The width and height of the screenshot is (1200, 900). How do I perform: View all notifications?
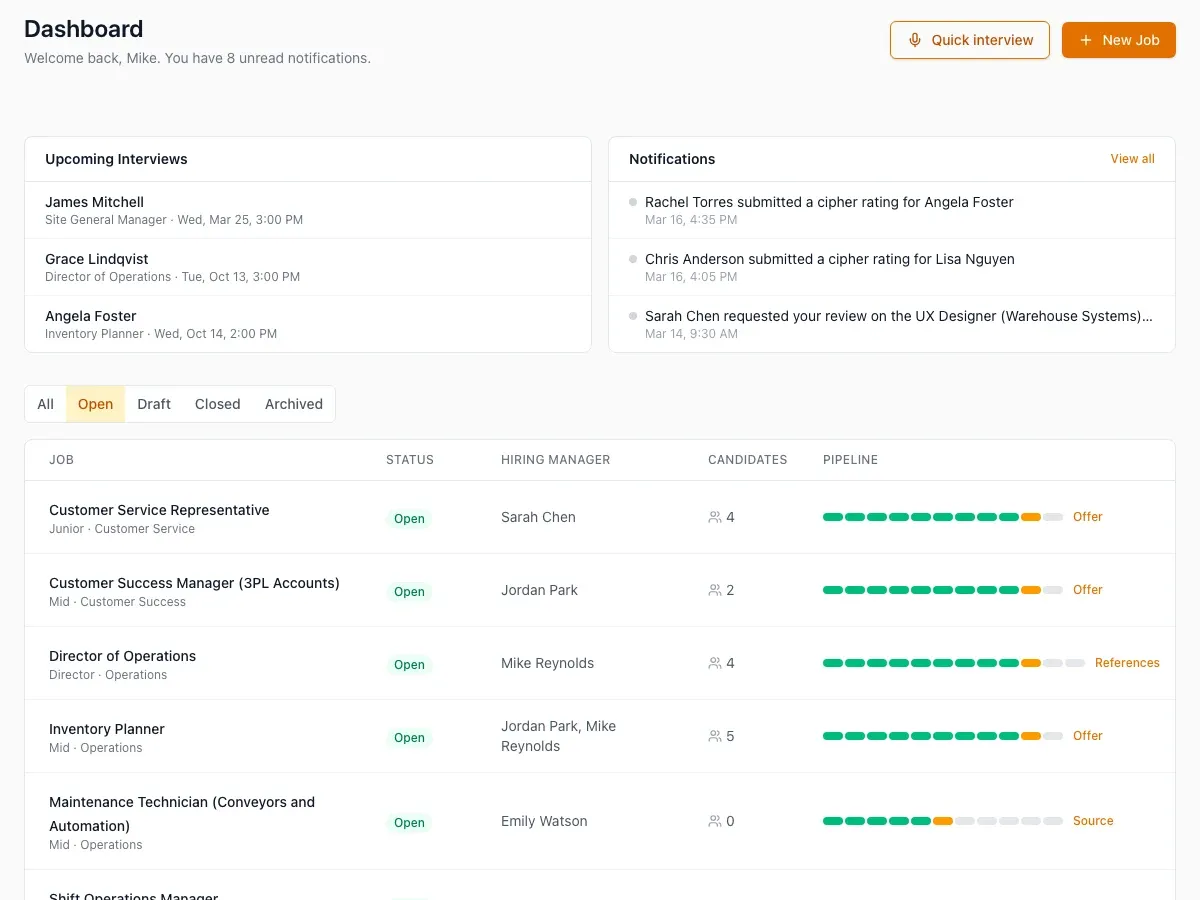coord(1132,159)
